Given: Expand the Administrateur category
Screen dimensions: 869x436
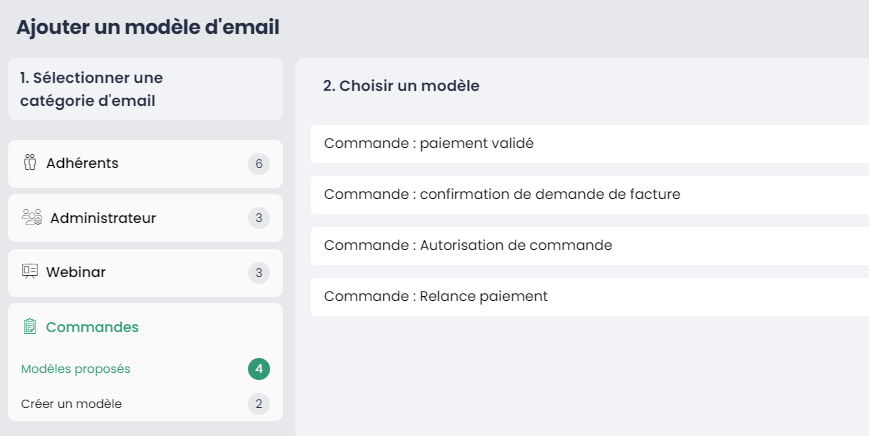Looking at the screenshot, I should (145, 218).
